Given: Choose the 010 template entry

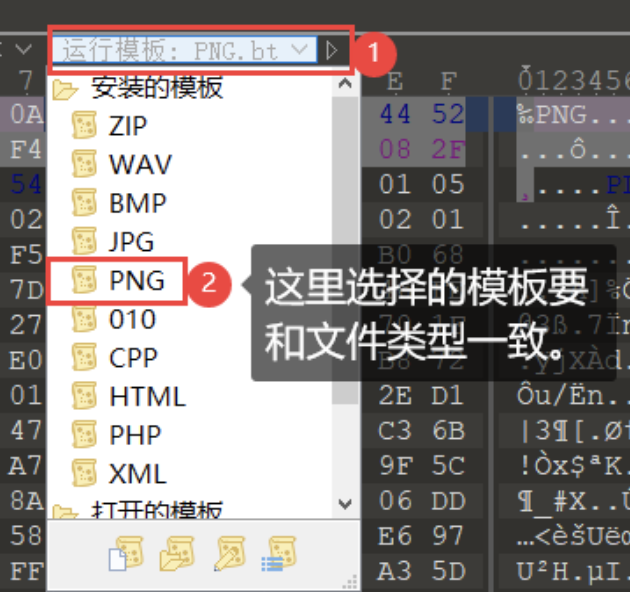Looking at the screenshot, I should click(x=133, y=319).
